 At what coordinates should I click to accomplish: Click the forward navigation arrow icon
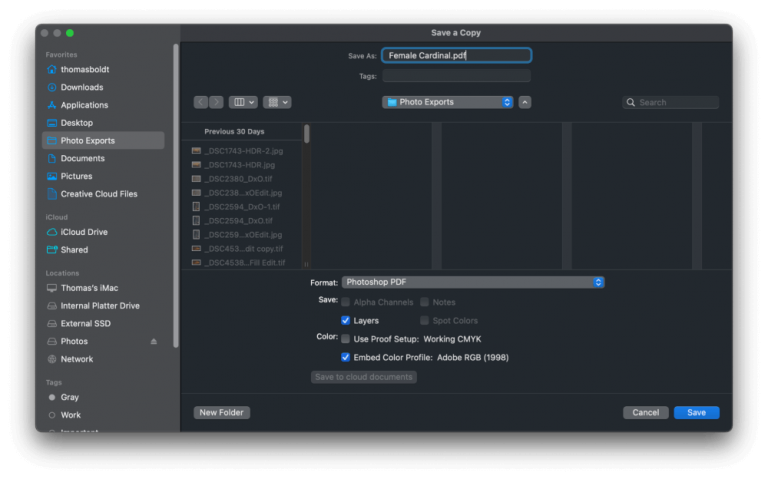point(216,102)
